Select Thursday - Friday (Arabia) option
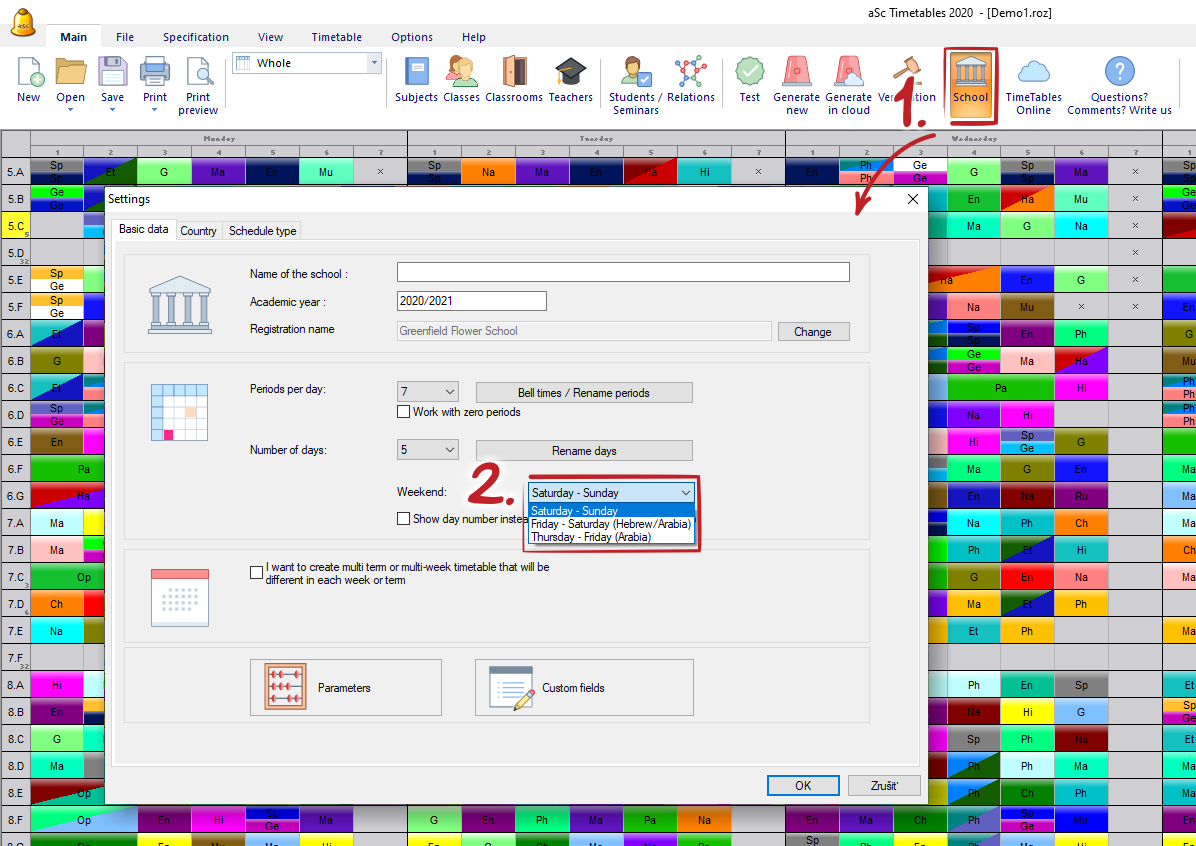 [x=612, y=537]
